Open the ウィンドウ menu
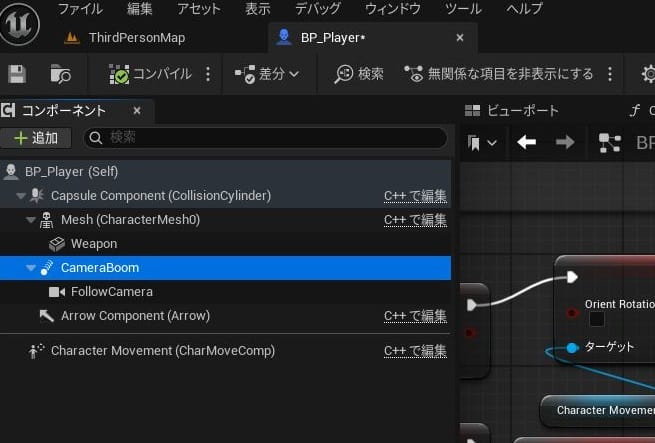The width and height of the screenshot is (655, 443). point(393,9)
